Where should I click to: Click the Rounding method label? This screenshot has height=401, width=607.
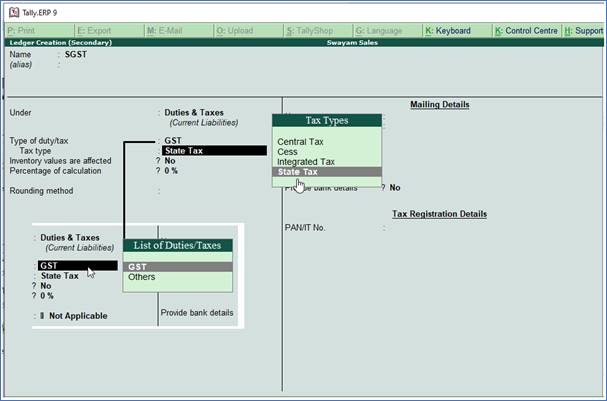[41, 191]
